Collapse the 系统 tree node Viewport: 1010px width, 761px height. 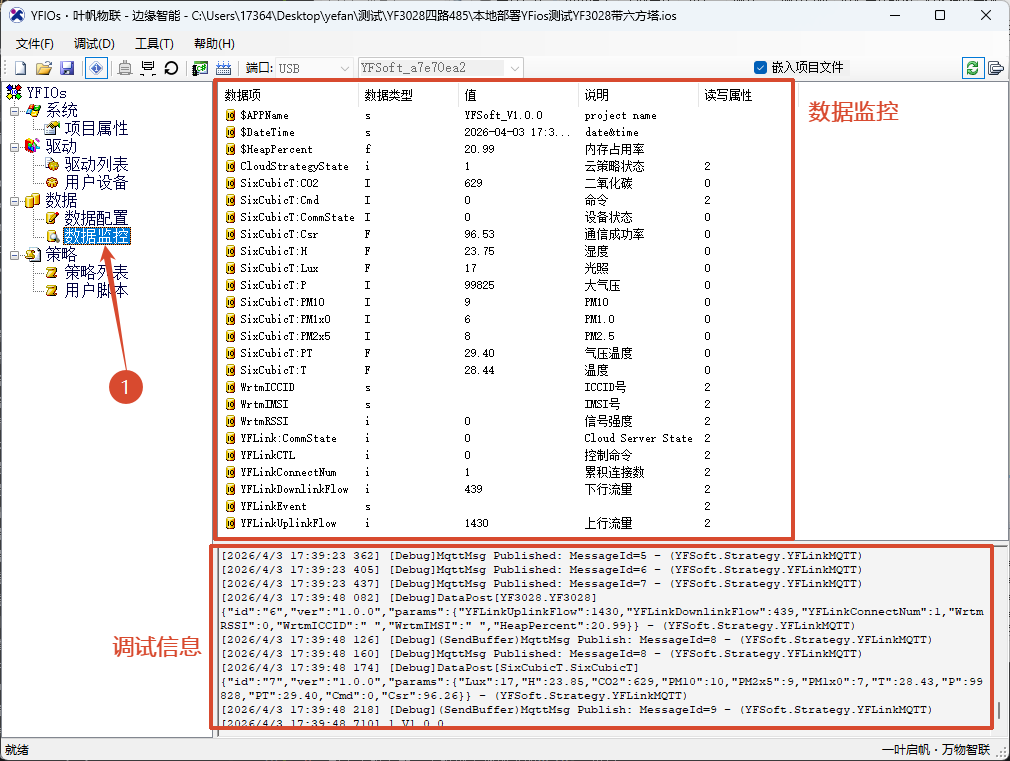point(15,111)
